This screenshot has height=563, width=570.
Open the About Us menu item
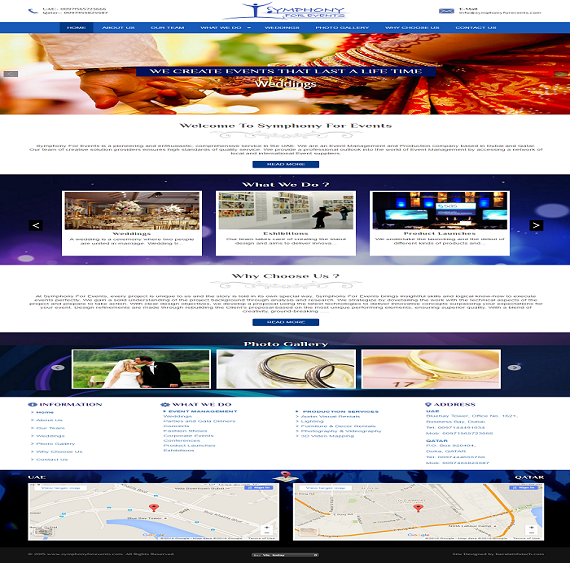[119, 28]
